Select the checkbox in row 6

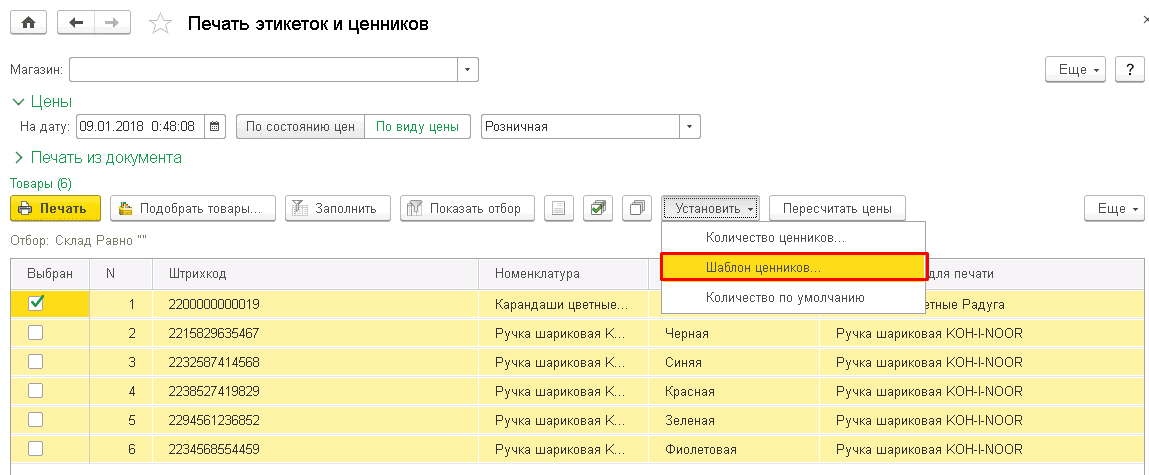click(x=36, y=448)
